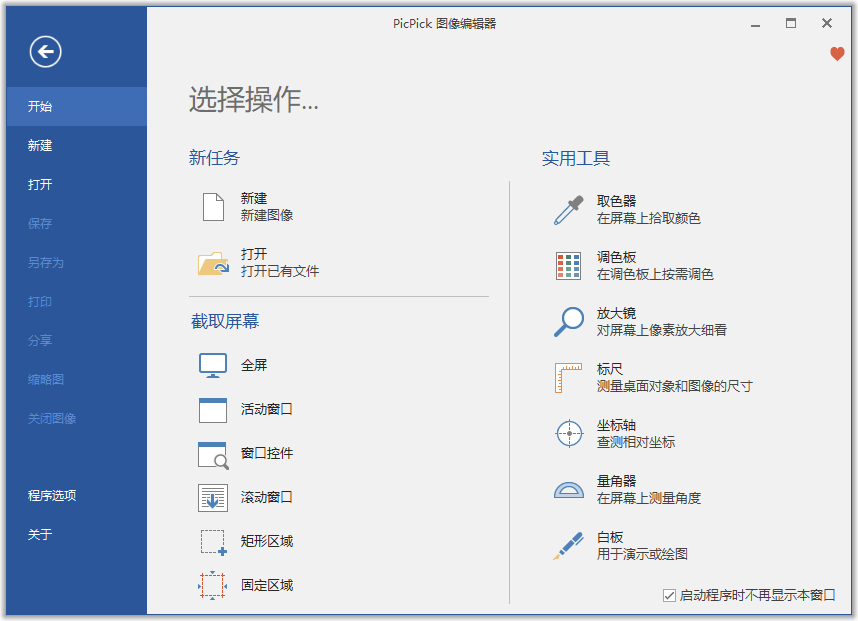Launch 坐标轴 via its label
Image resolution: width=858 pixels, height=621 pixels.
coord(617,425)
